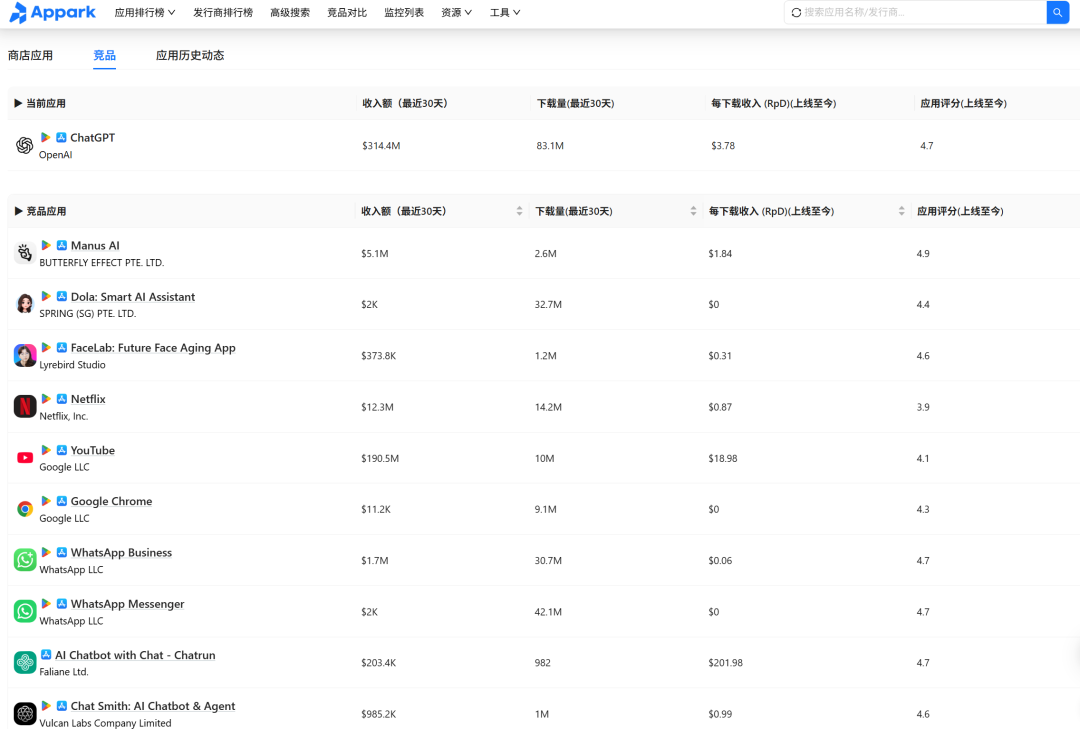This screenshot has width=1080, height=729.
Task: Open 监控列表 in the top menu
Action: [404, 12]
